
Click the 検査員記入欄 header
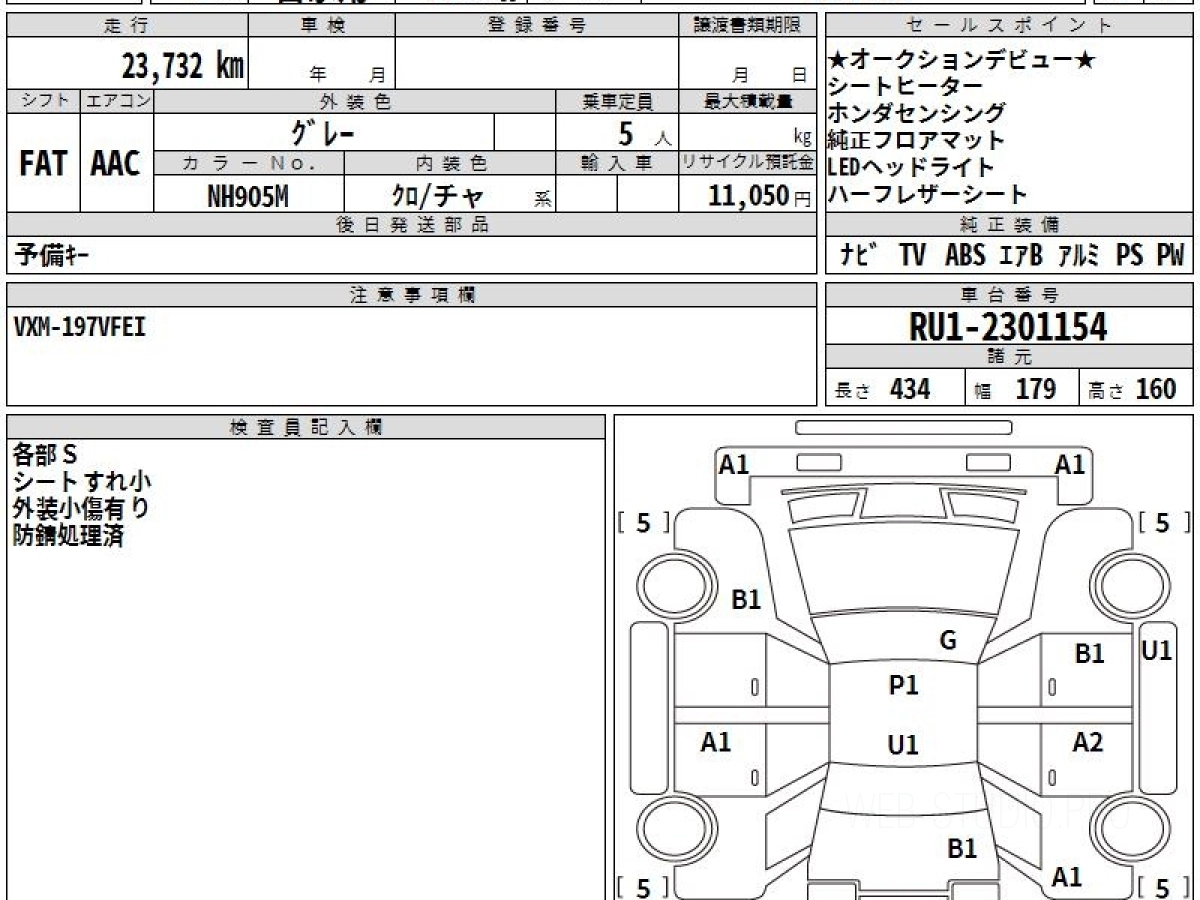(306, 426)
